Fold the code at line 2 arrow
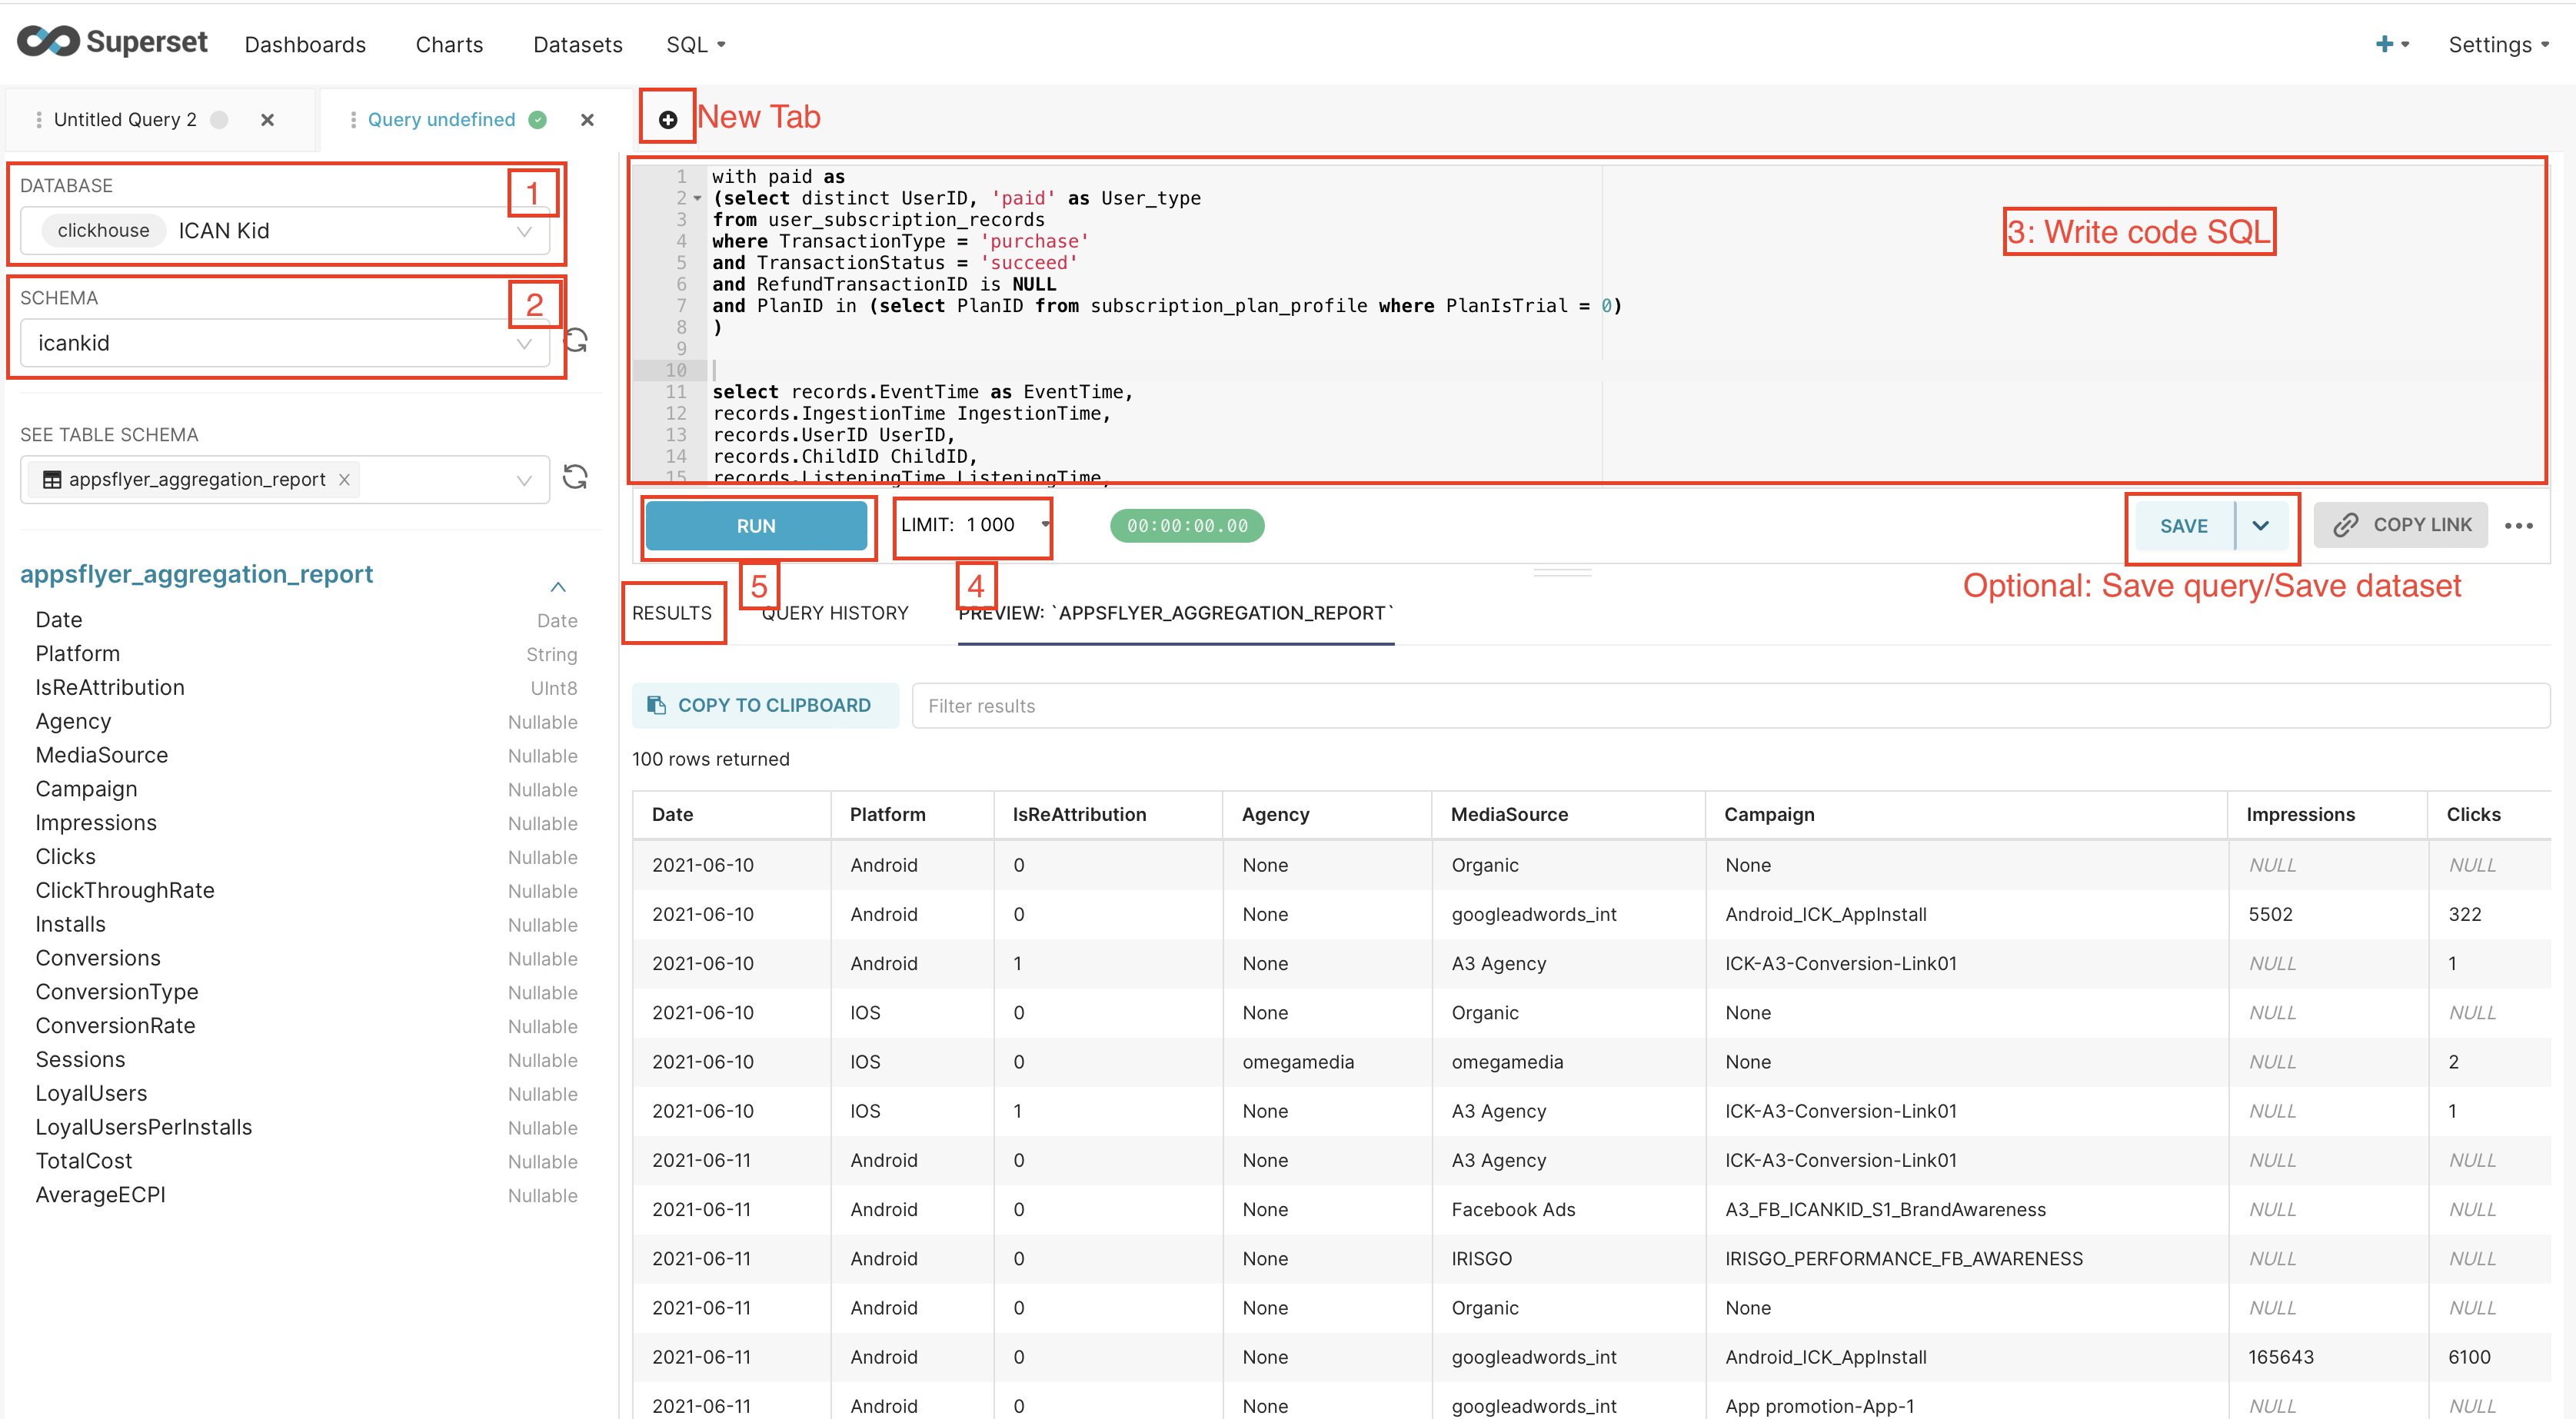 click(697, 198)
